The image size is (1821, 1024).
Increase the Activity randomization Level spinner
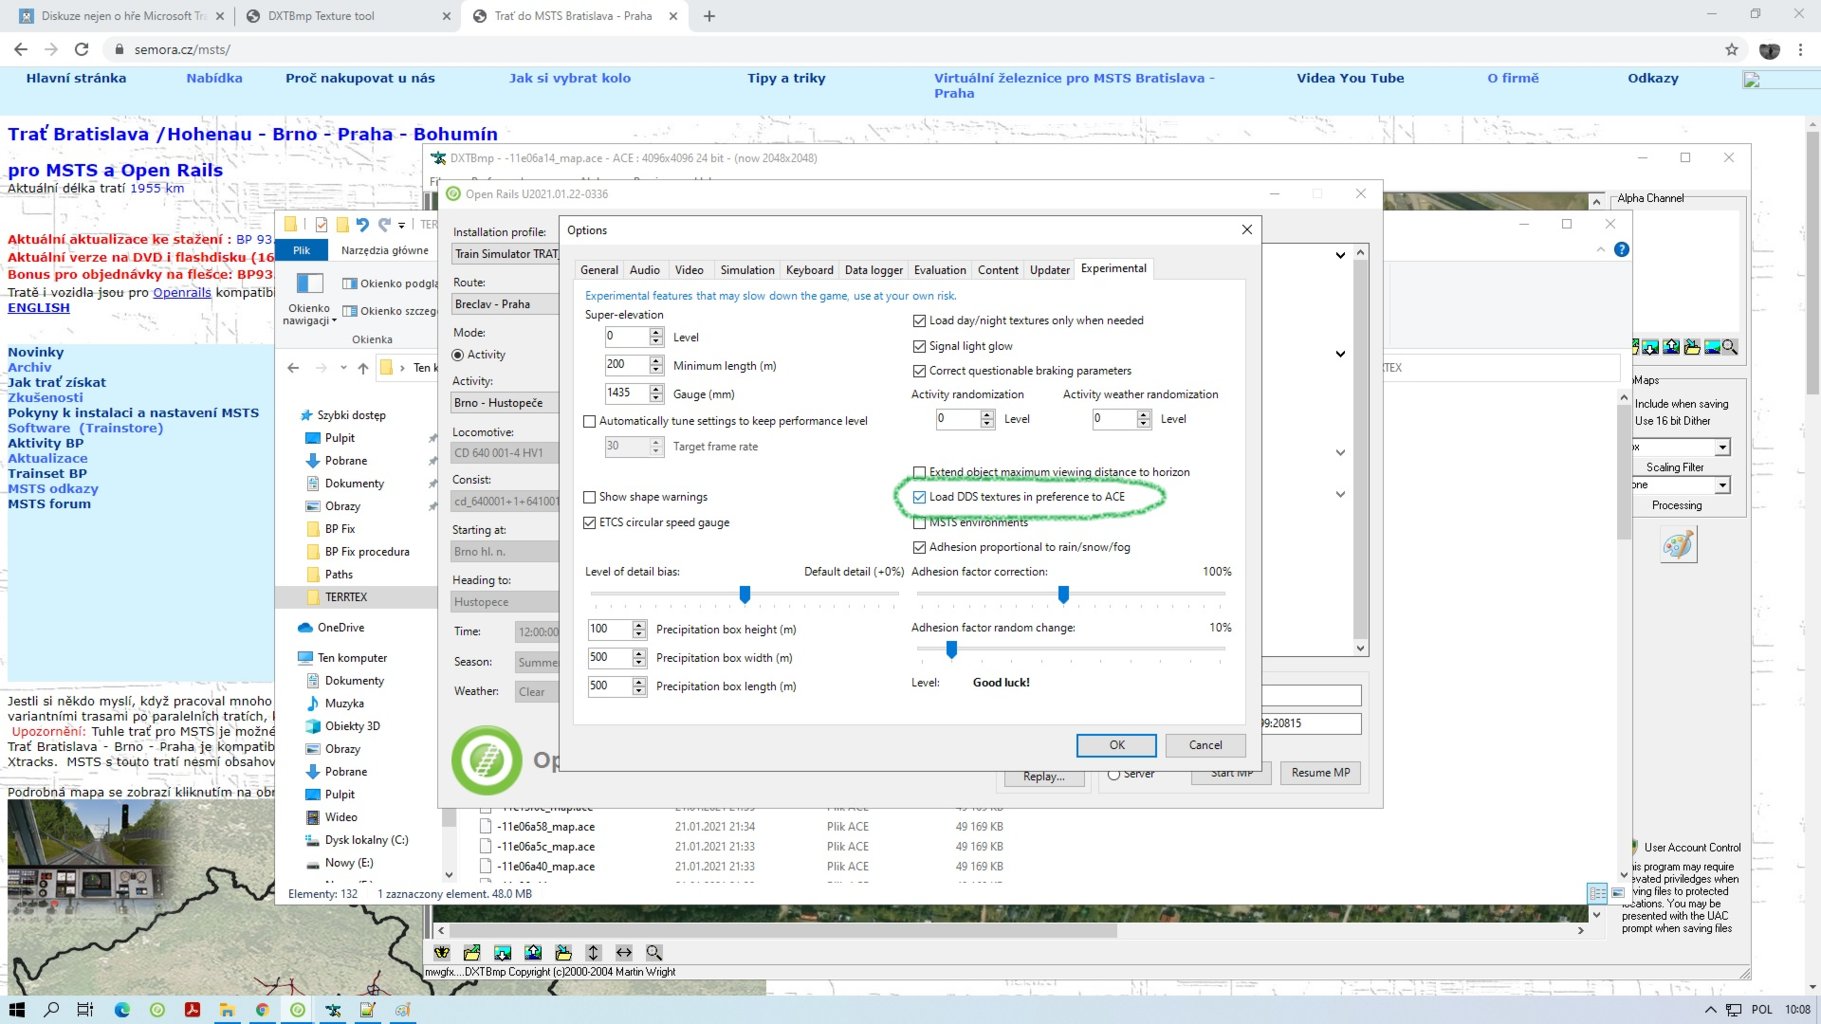tap(987, 414)
